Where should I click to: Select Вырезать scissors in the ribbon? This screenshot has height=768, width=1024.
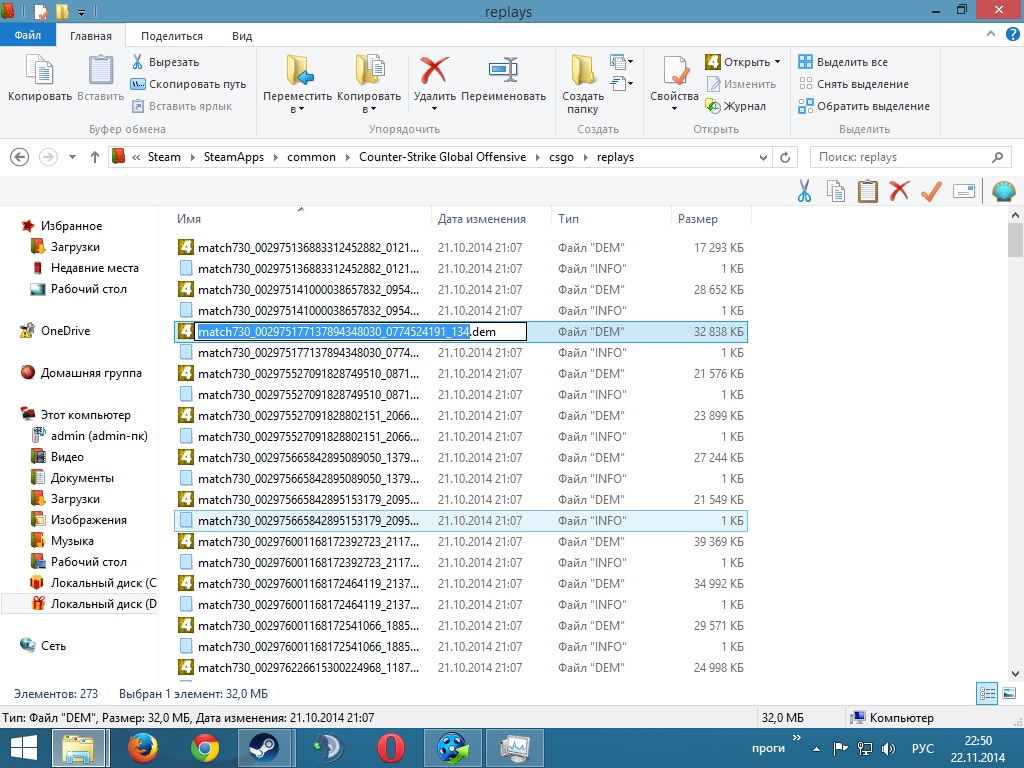point(165,62)
